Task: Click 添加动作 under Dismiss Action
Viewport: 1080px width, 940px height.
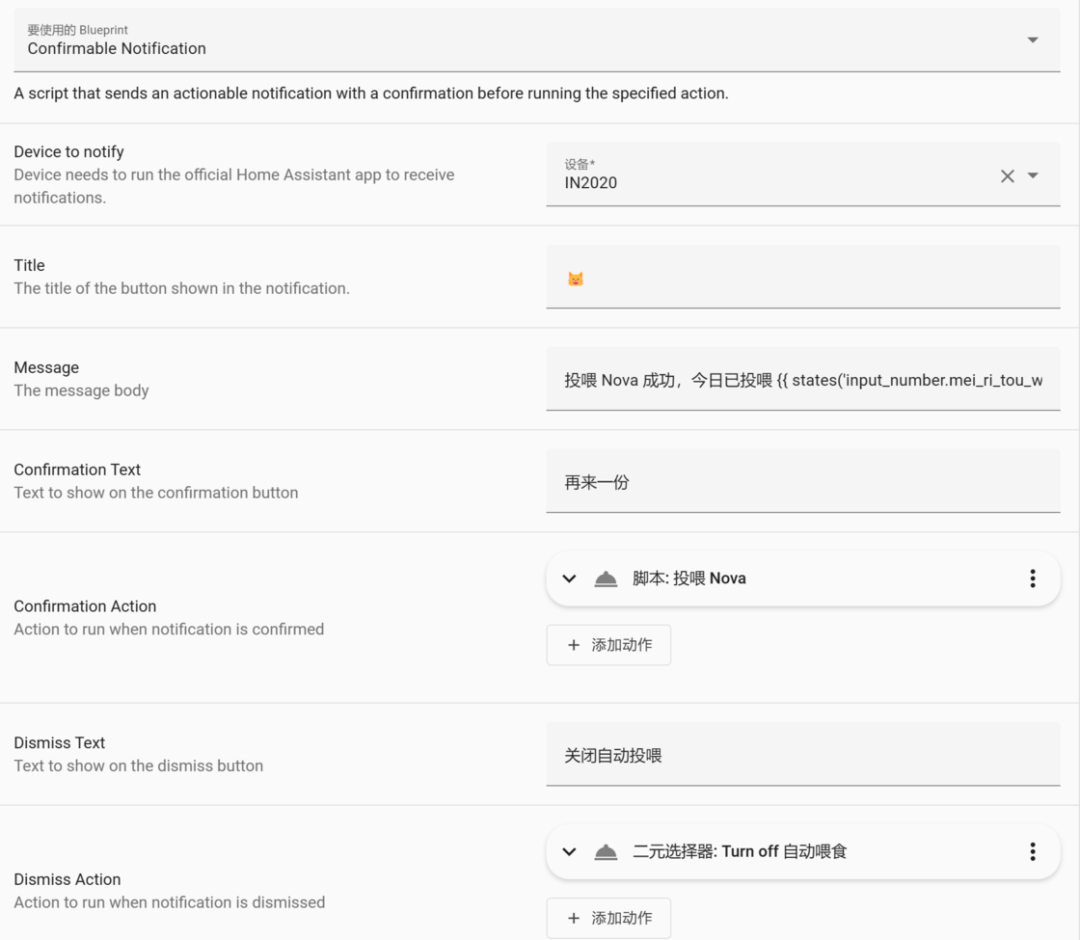Action: pyautogui.click(x=621, y=918)
